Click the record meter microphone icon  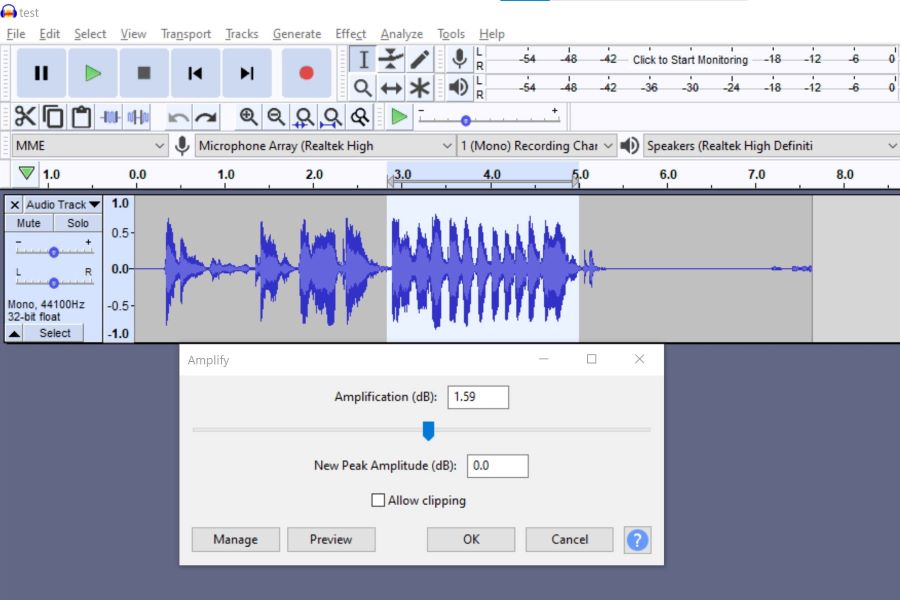coord(459,59)
